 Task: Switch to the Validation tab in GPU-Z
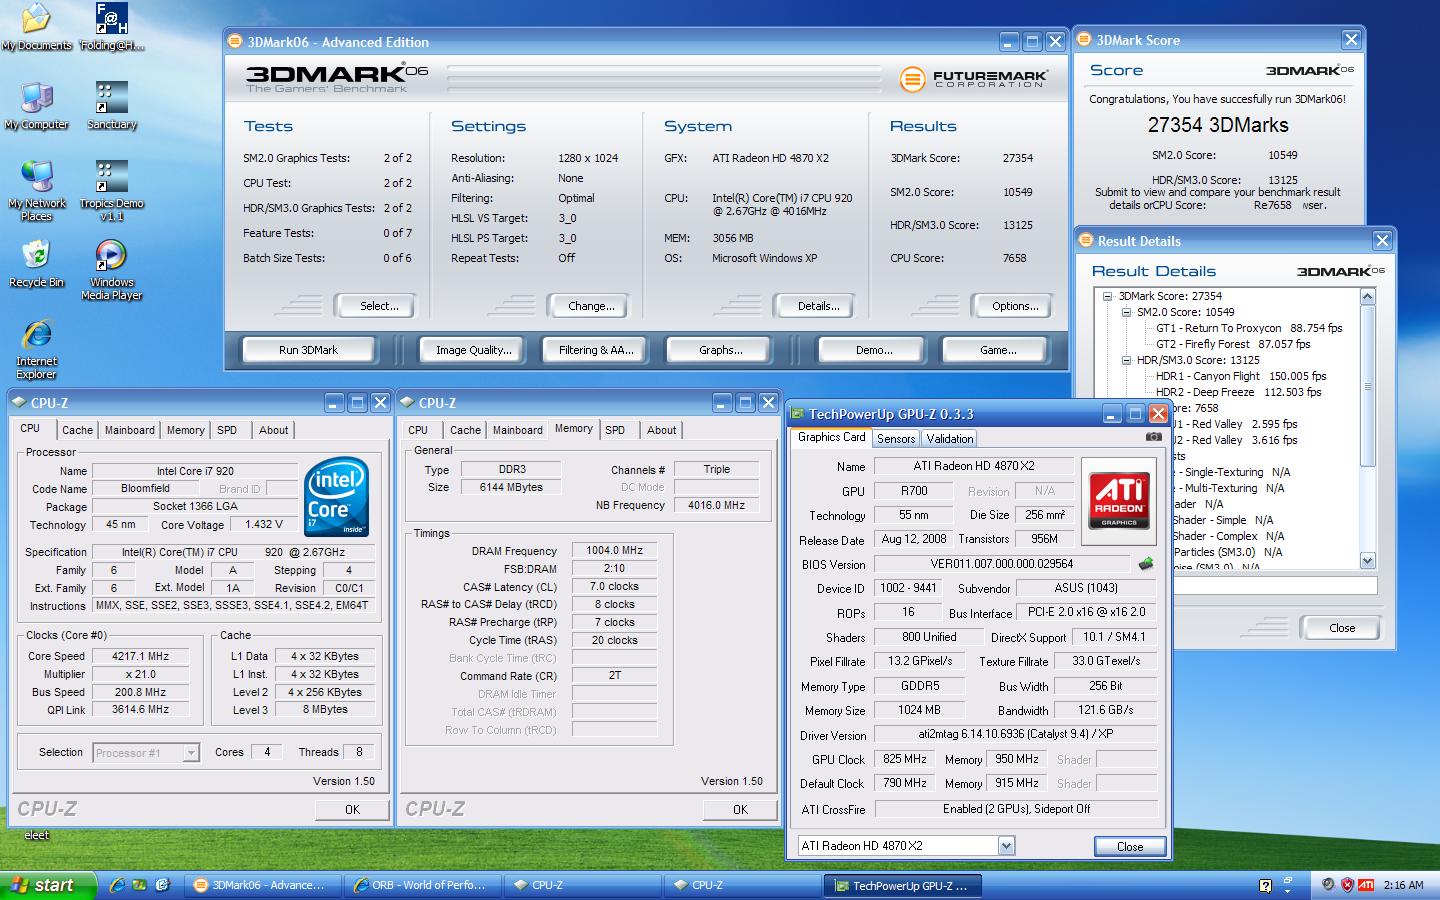pyautogui.click(x=949, y=439)
